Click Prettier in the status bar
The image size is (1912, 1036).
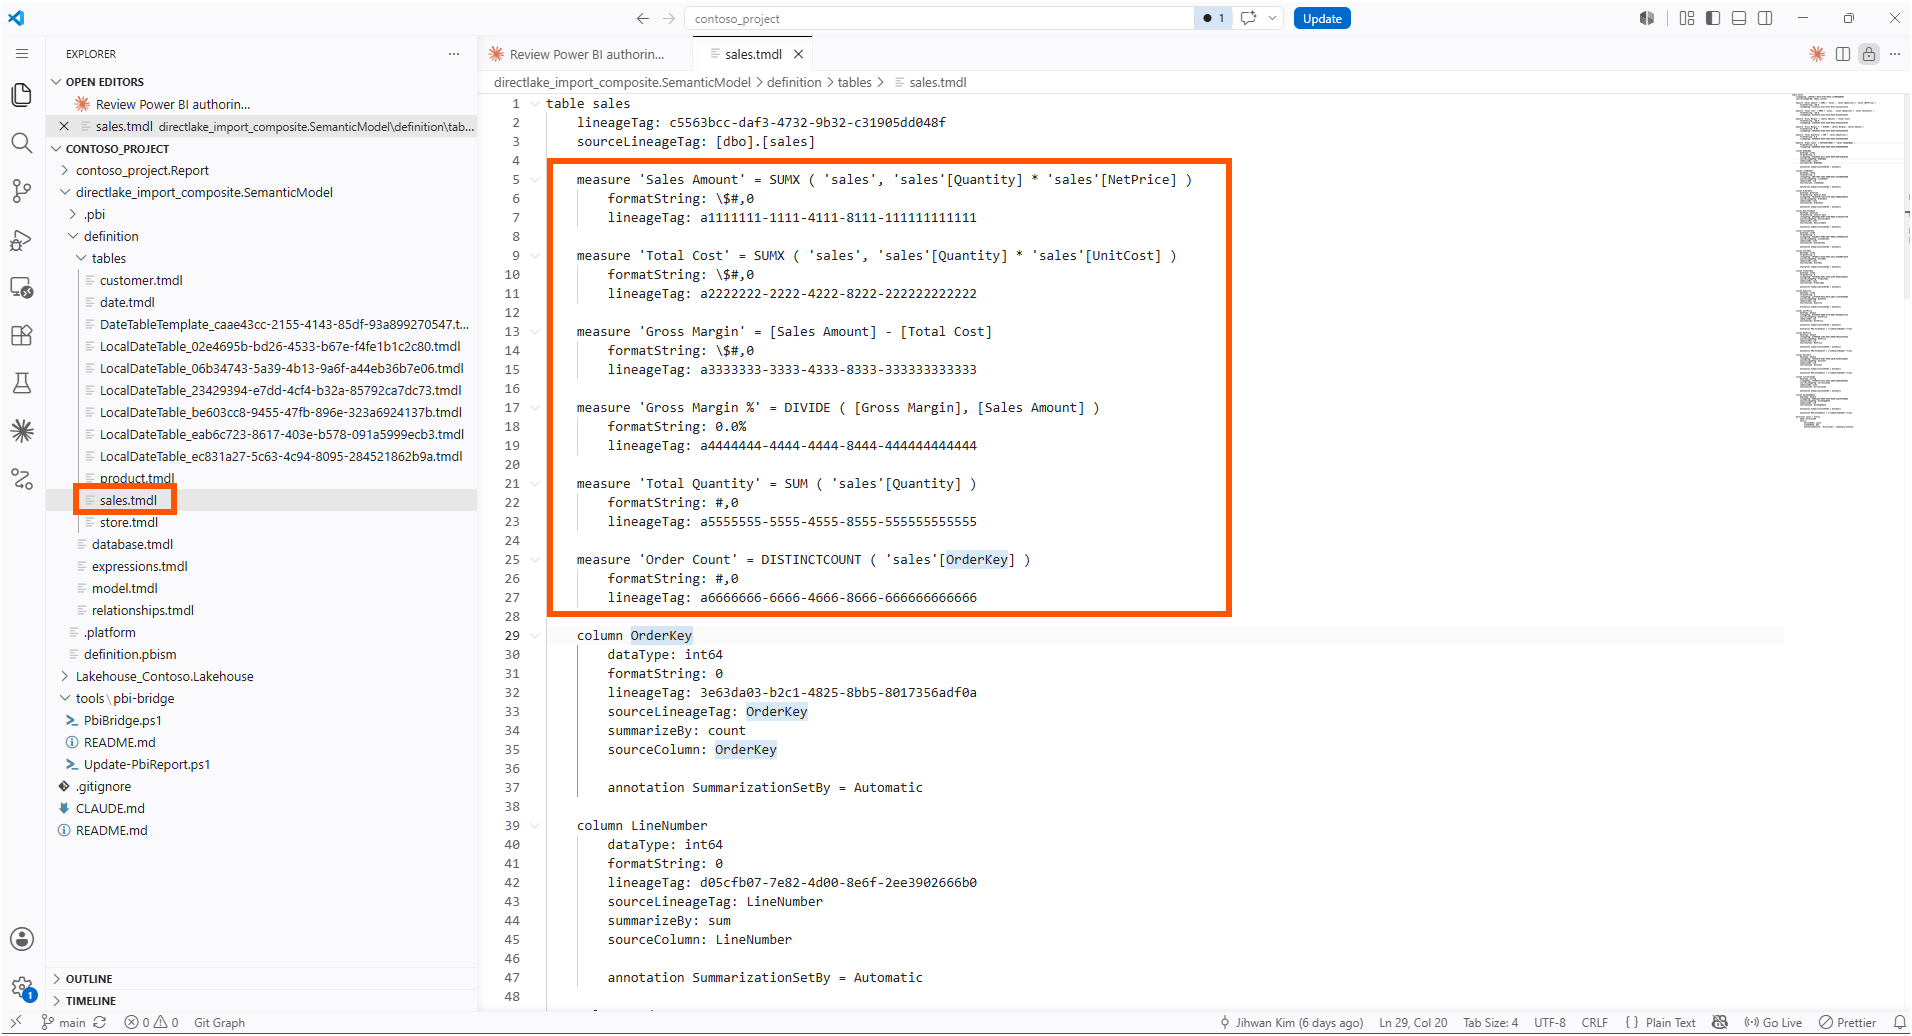pyautogui.click(x=1848, y=1023)
